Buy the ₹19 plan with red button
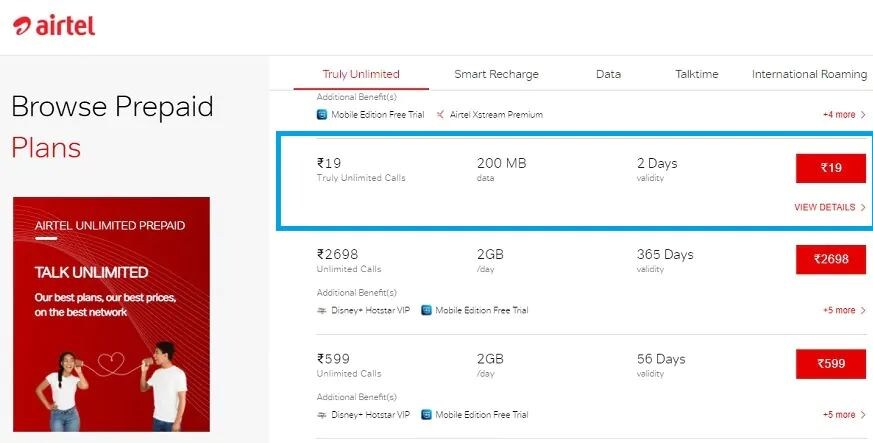The image size is (873, 443). click(x=831, y=168)
